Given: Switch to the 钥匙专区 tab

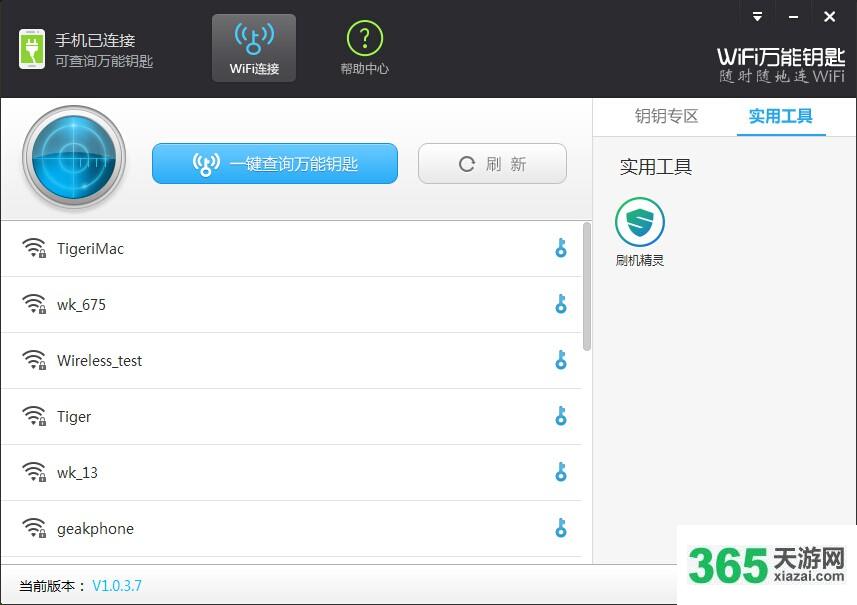Looking at the screenshot, I should tap(666, 116).
